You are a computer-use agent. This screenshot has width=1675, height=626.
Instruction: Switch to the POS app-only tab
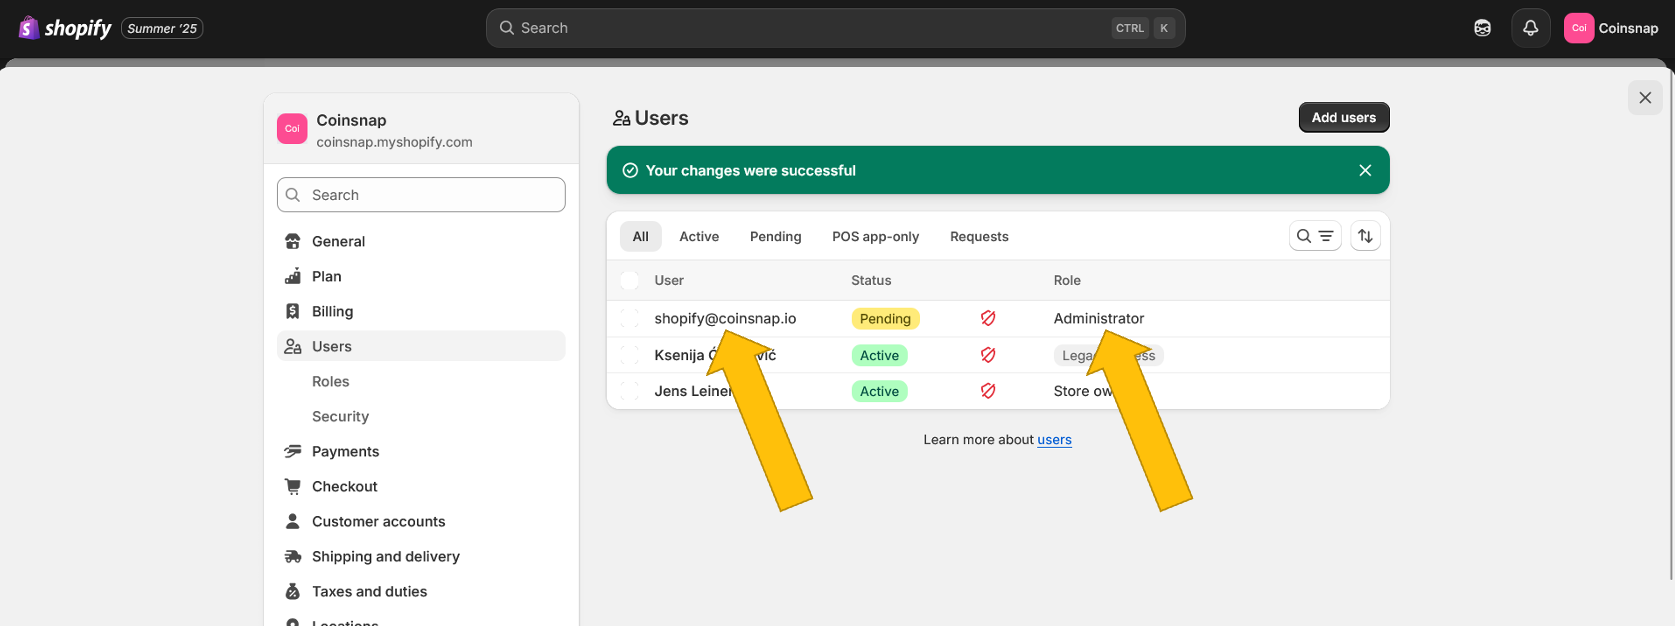click(876, 236)
